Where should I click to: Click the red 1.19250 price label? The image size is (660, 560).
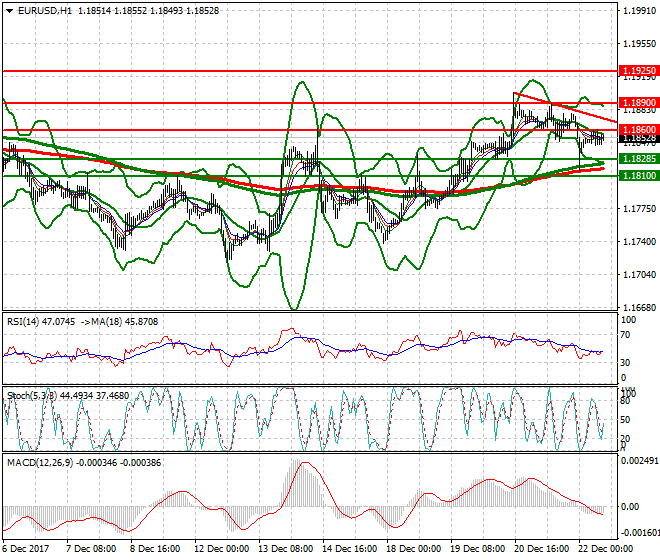point(639,71)
